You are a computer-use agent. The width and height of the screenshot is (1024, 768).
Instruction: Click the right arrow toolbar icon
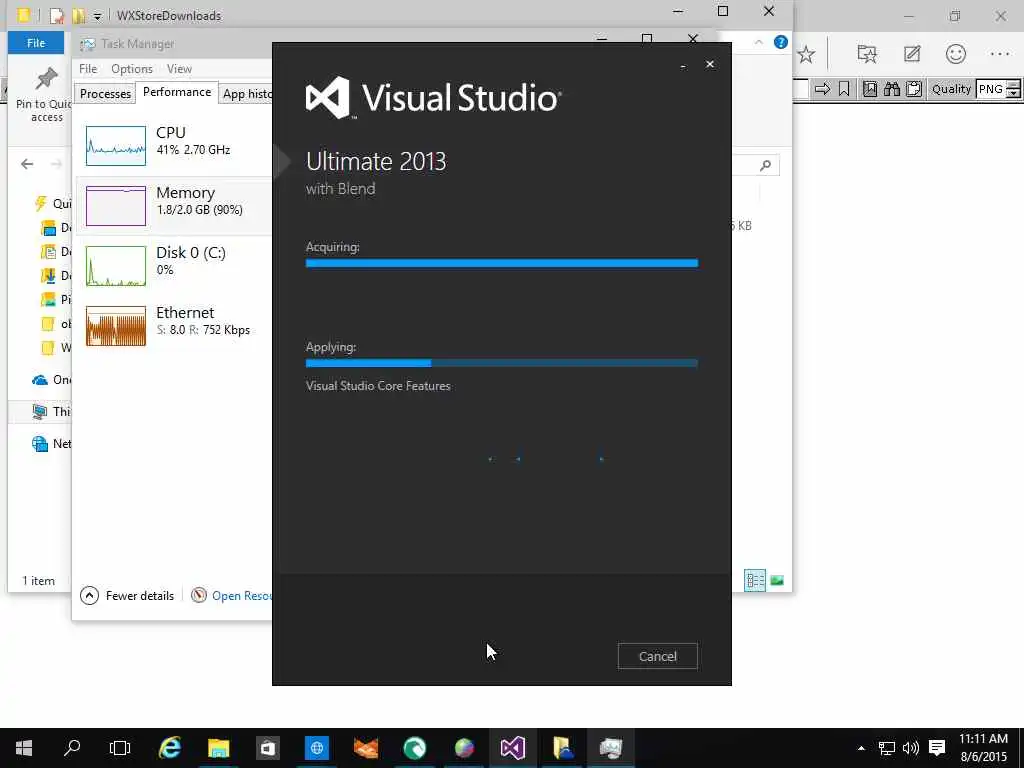822,89
